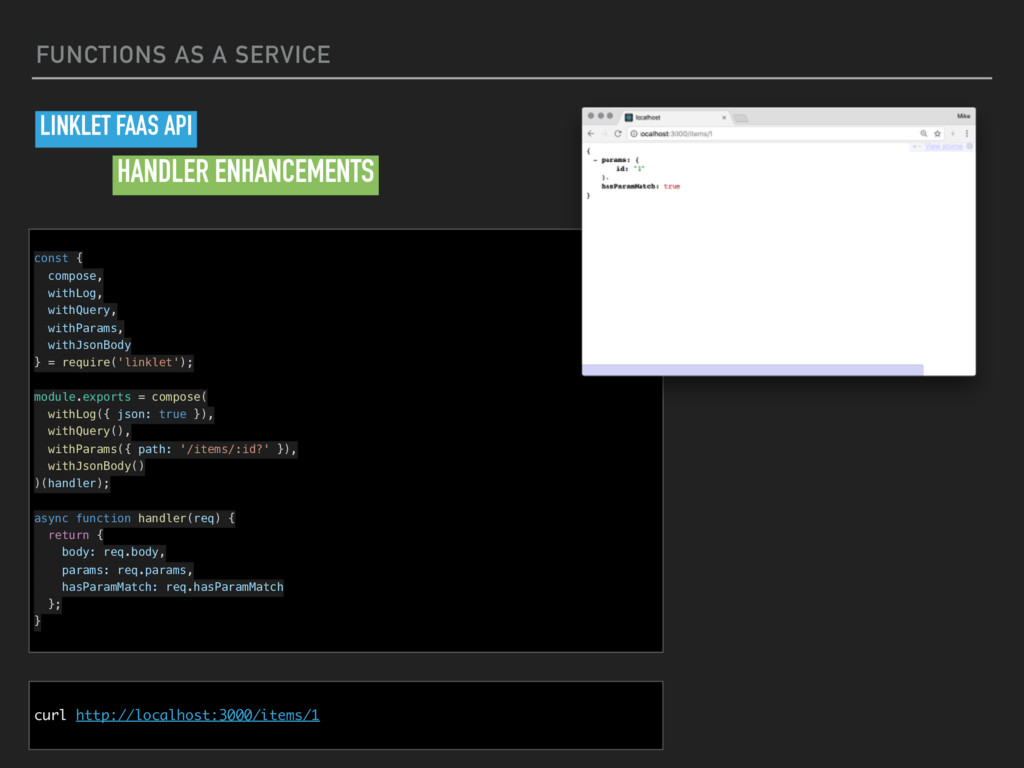
Task: Go back in the browser window
Action: 591,133
